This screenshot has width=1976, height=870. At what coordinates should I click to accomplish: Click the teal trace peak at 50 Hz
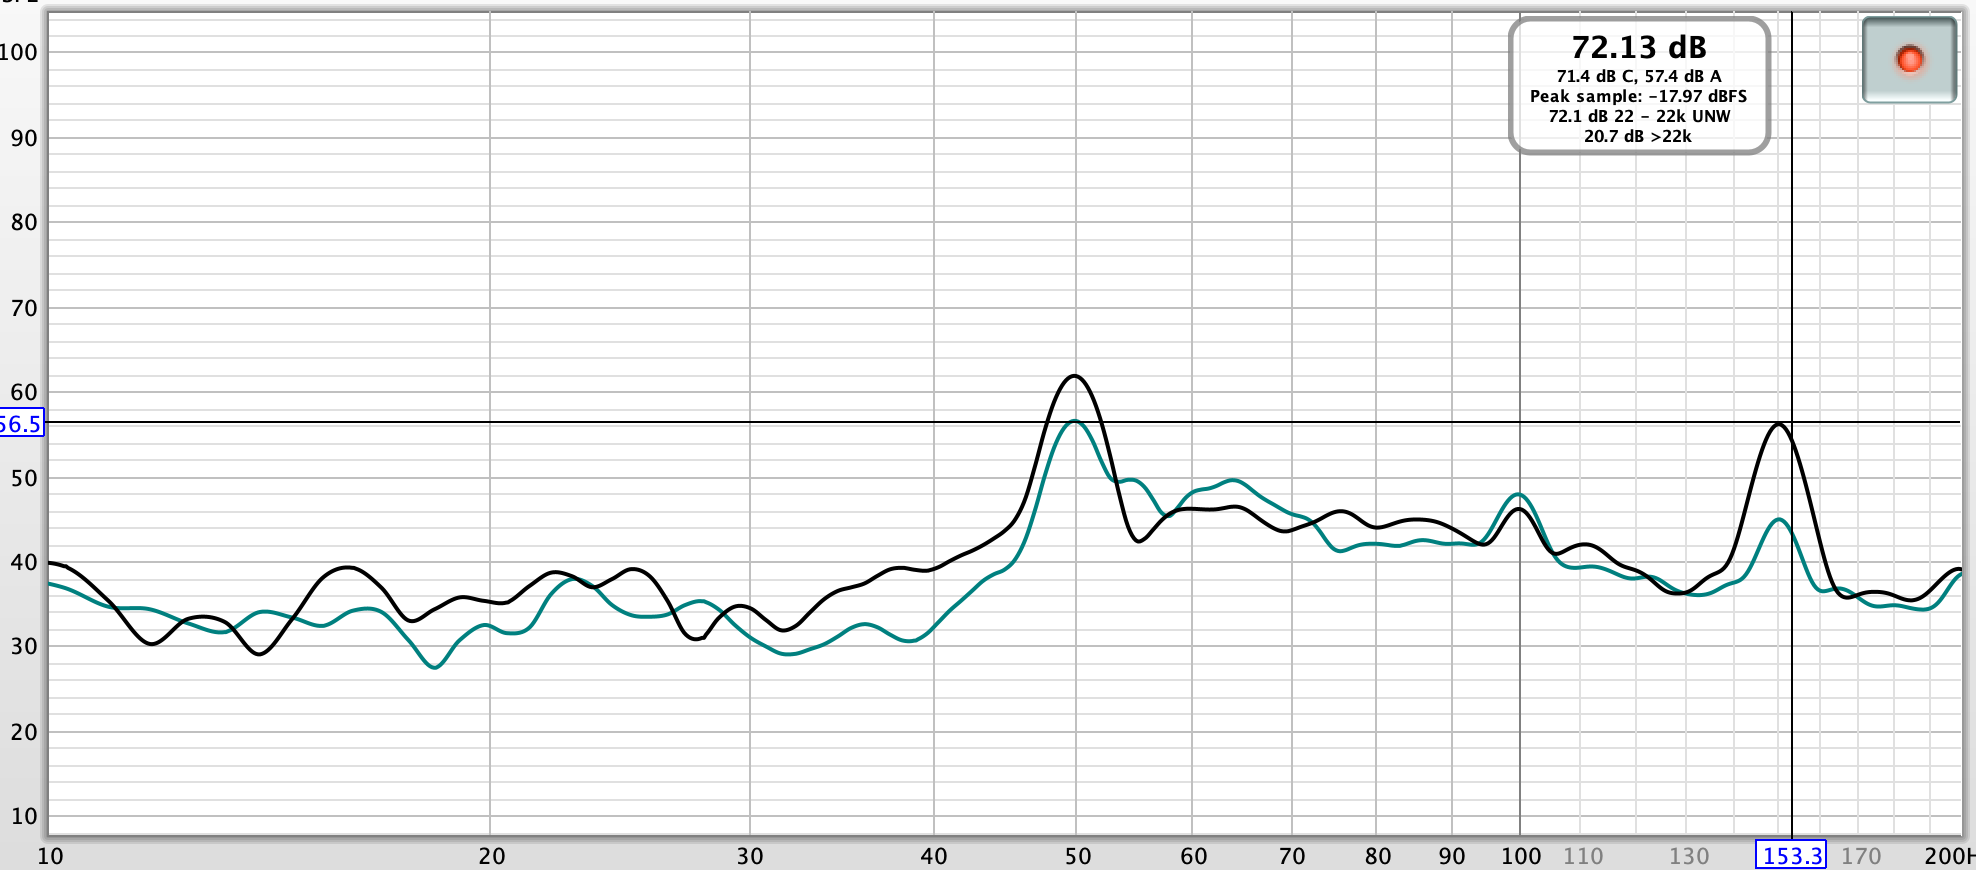coord(1075,421)
